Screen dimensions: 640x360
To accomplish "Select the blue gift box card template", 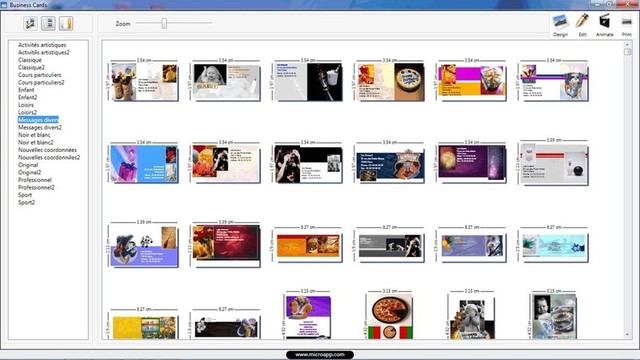I will (144, 164).
